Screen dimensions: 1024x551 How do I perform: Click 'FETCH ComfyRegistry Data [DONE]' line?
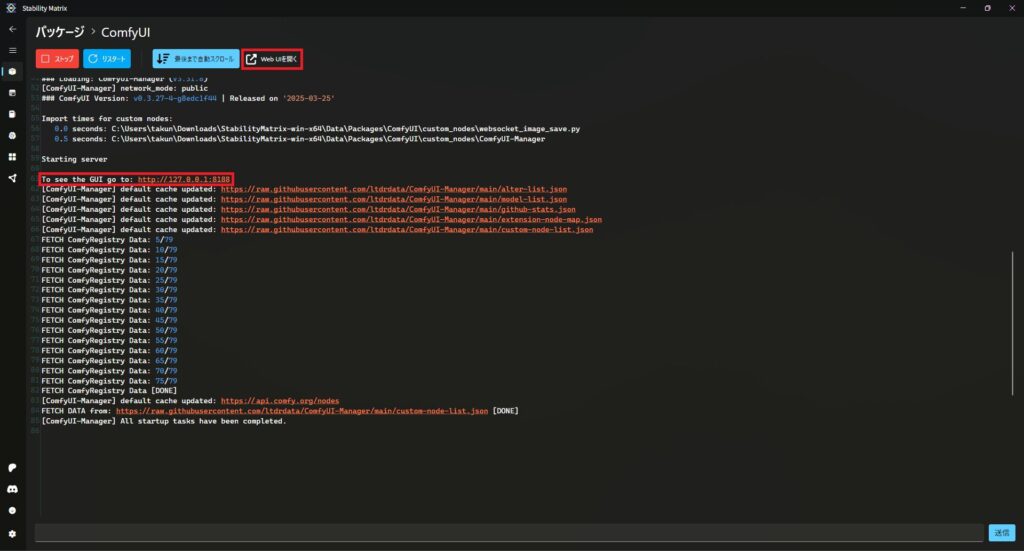[109, 391]
